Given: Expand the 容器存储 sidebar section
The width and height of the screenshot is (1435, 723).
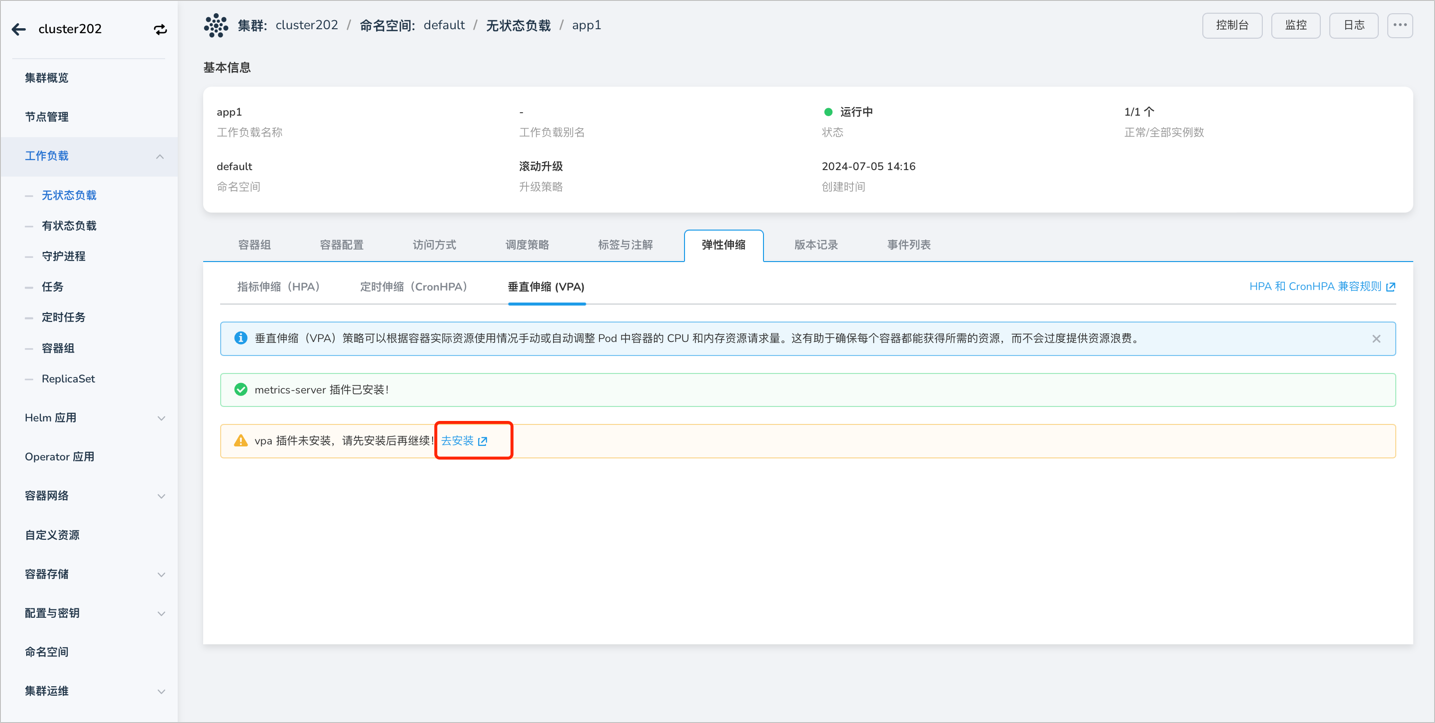Looking at the screenshot, I should tap(161, 574).
